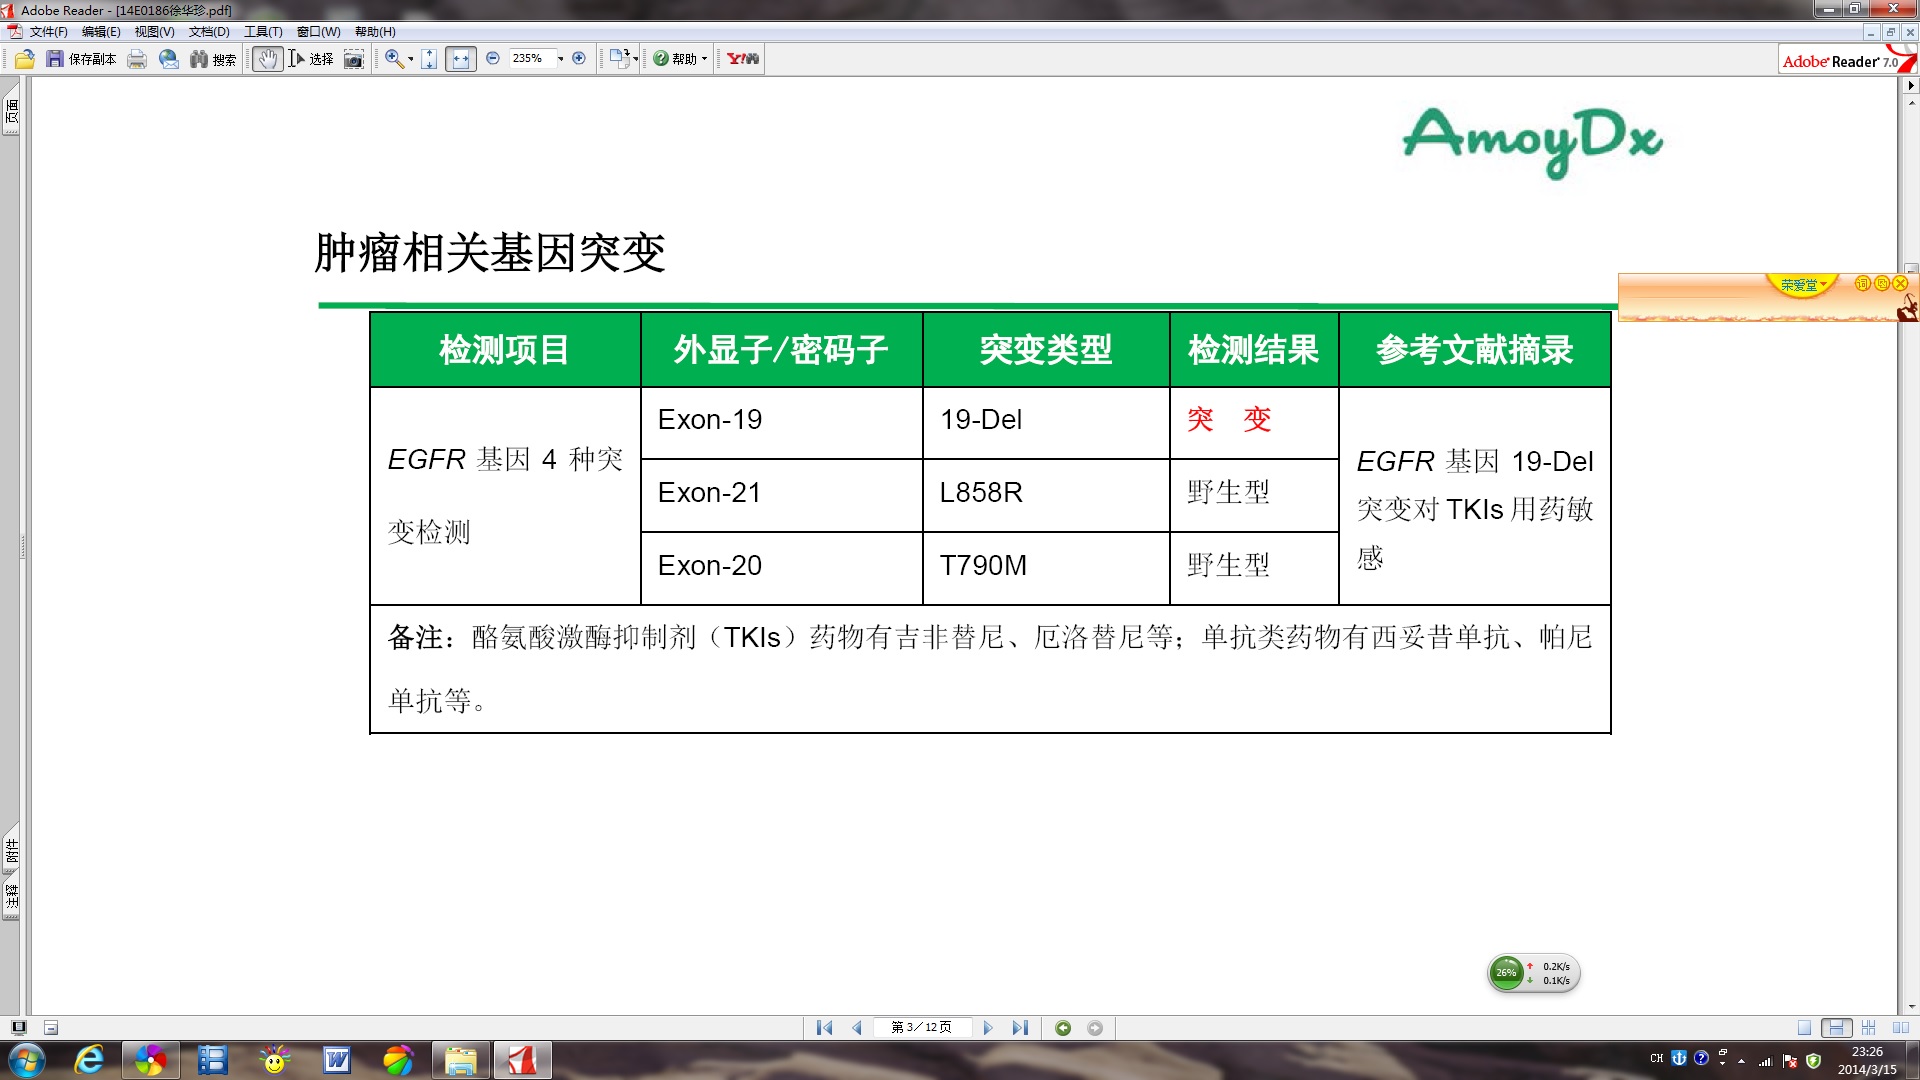Select the Hand tool
The image size is (1920, 1080).
(x=267, y=59)
